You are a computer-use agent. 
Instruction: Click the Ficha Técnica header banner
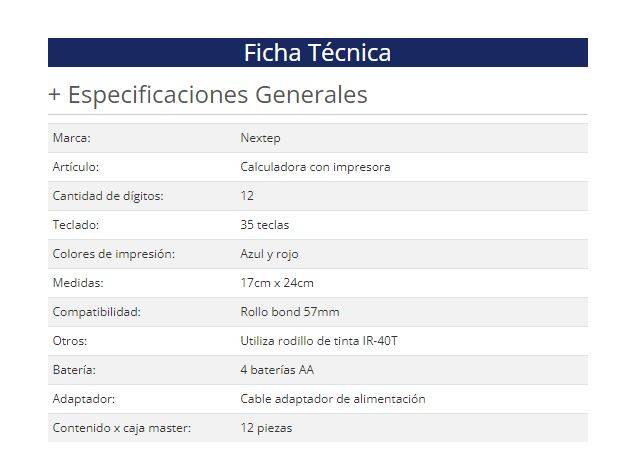[318, 53]
